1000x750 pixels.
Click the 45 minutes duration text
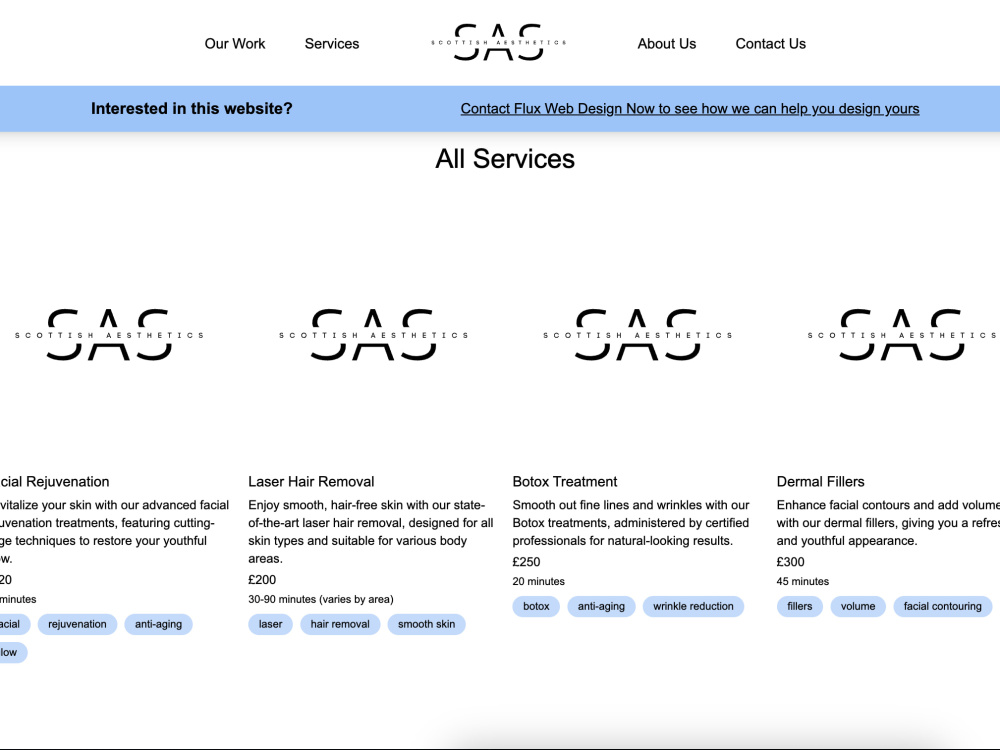[x=802, y=582]
